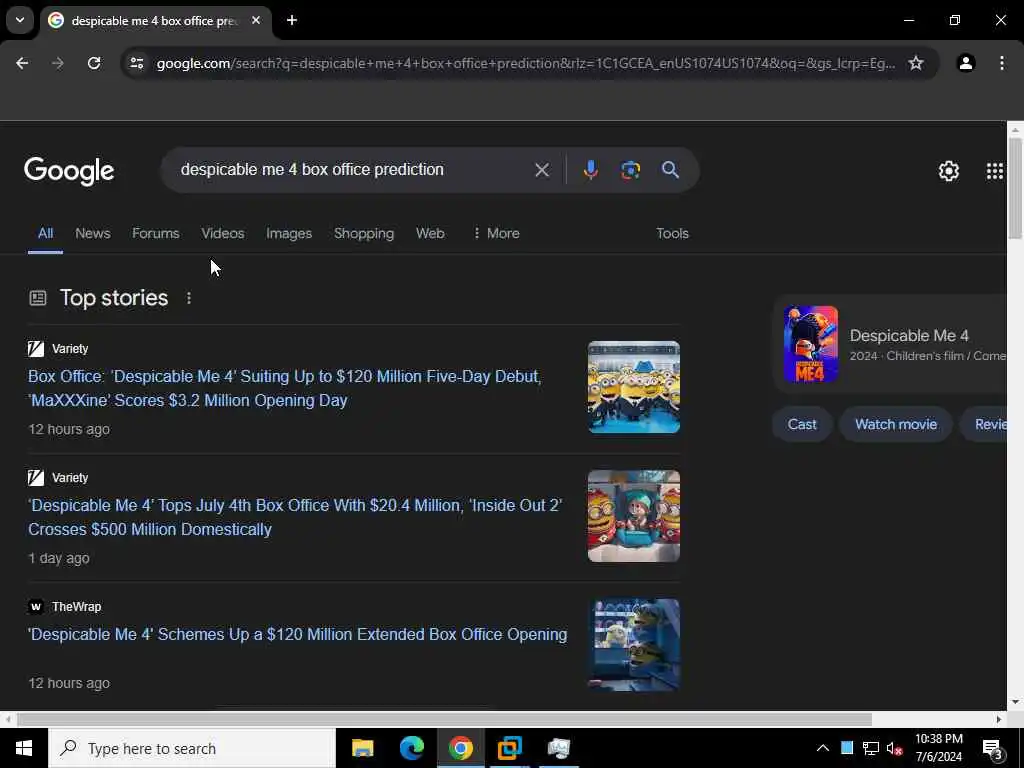Search by image with Google Lens
Viewport: 1024px width, 768px height.
(630, 170)
